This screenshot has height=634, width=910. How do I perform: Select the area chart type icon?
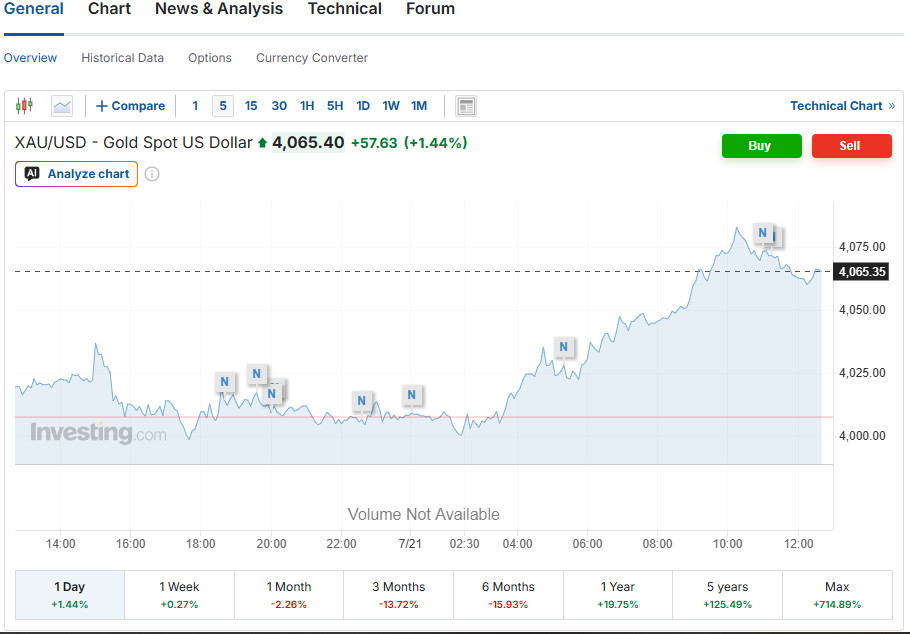click(x=62, y=106)
